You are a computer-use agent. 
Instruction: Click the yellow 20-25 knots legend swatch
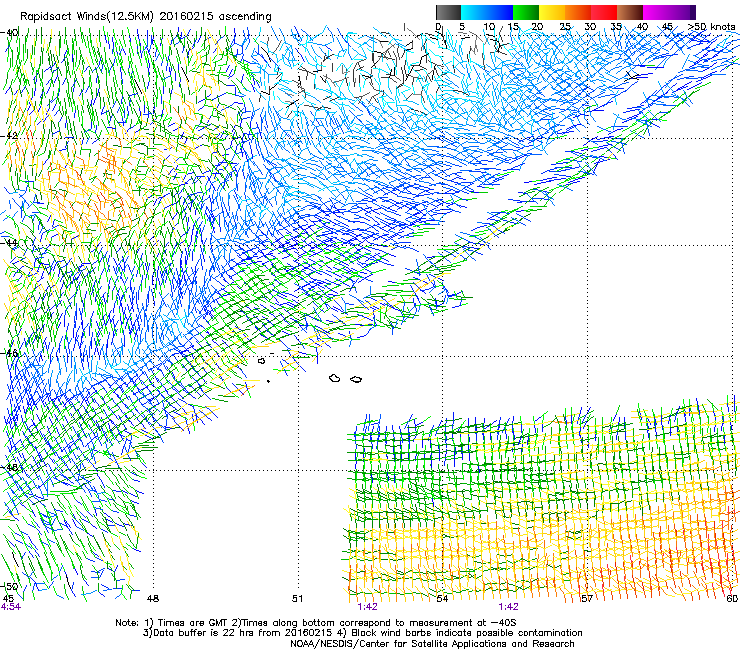[x=552, y=12]
